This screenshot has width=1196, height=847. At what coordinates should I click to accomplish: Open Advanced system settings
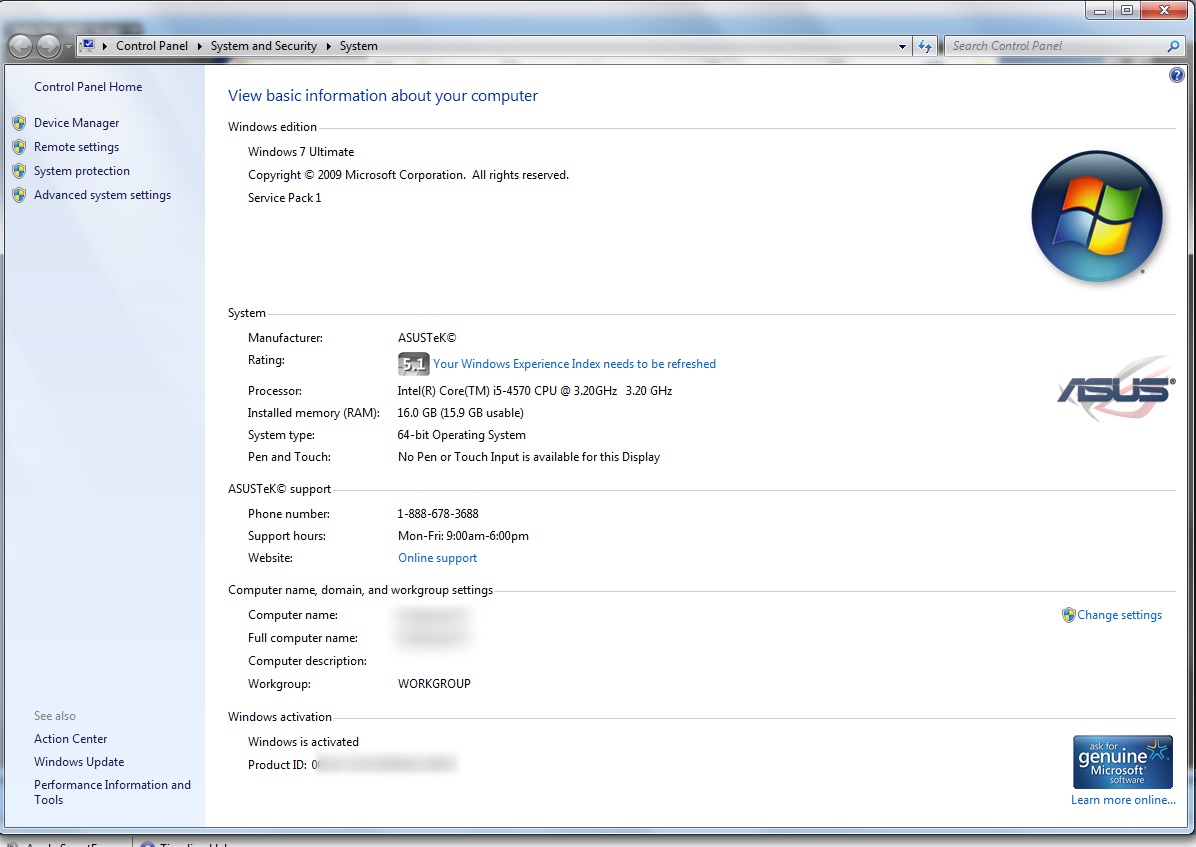click(102, 195)
